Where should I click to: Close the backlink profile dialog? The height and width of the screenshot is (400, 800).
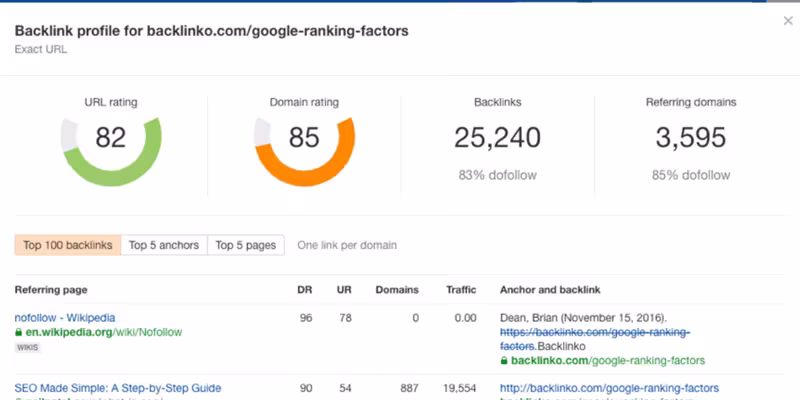click(x=788, y=21)
